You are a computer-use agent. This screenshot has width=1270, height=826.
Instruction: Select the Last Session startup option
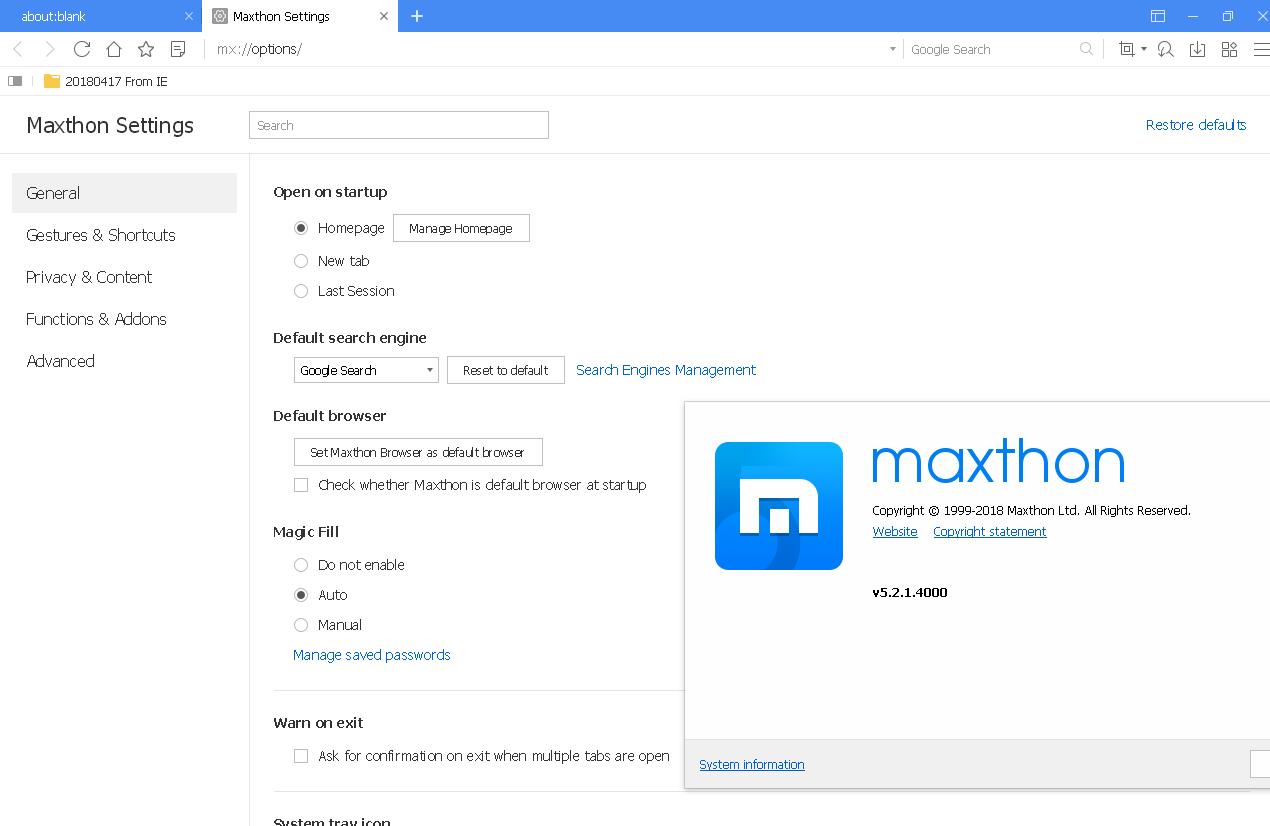point(301,291)
